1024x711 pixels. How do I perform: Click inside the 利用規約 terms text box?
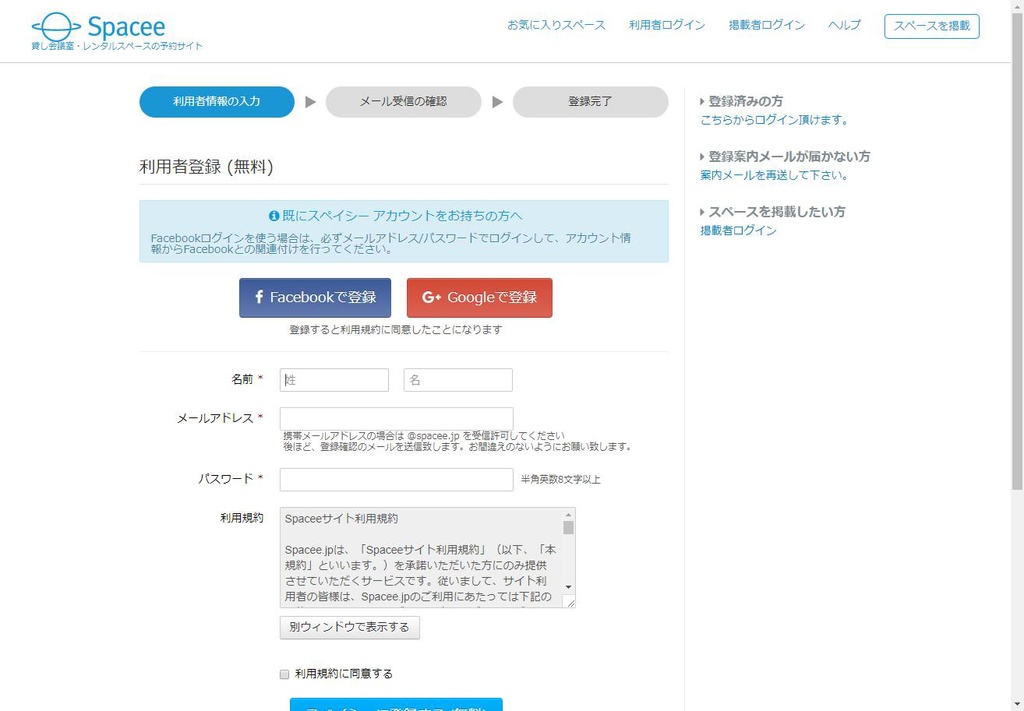click(x=421, y=558)
